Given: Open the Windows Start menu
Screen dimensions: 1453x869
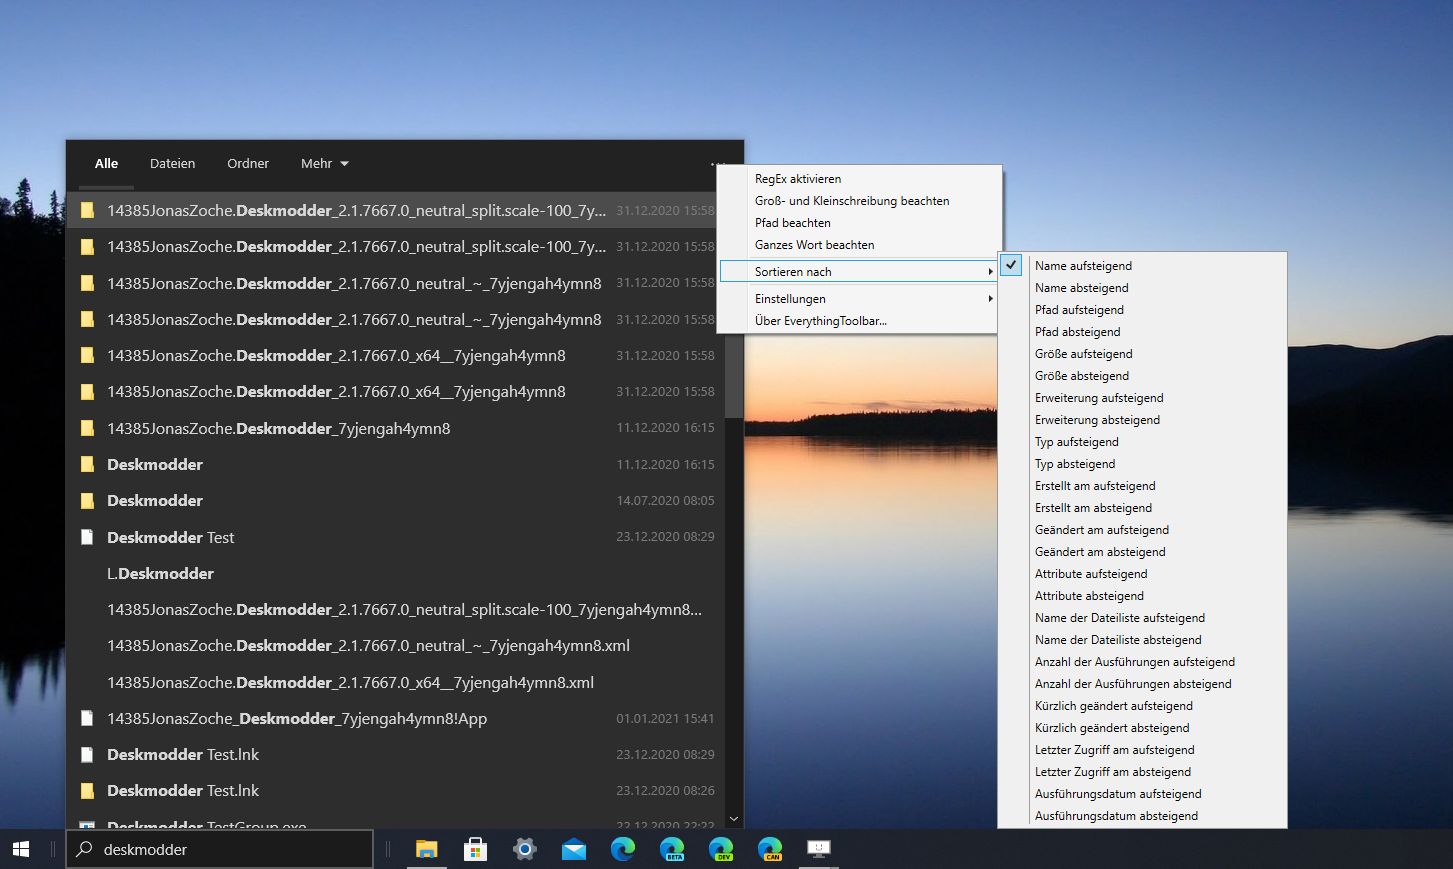Looking at the screenshot, I should pos(21,849).
